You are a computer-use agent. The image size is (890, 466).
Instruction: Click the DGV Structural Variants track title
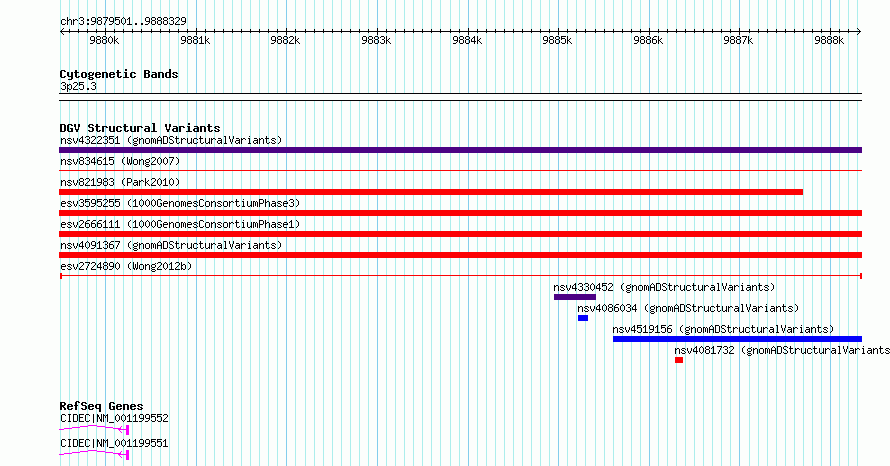click(x=140, y=128)
